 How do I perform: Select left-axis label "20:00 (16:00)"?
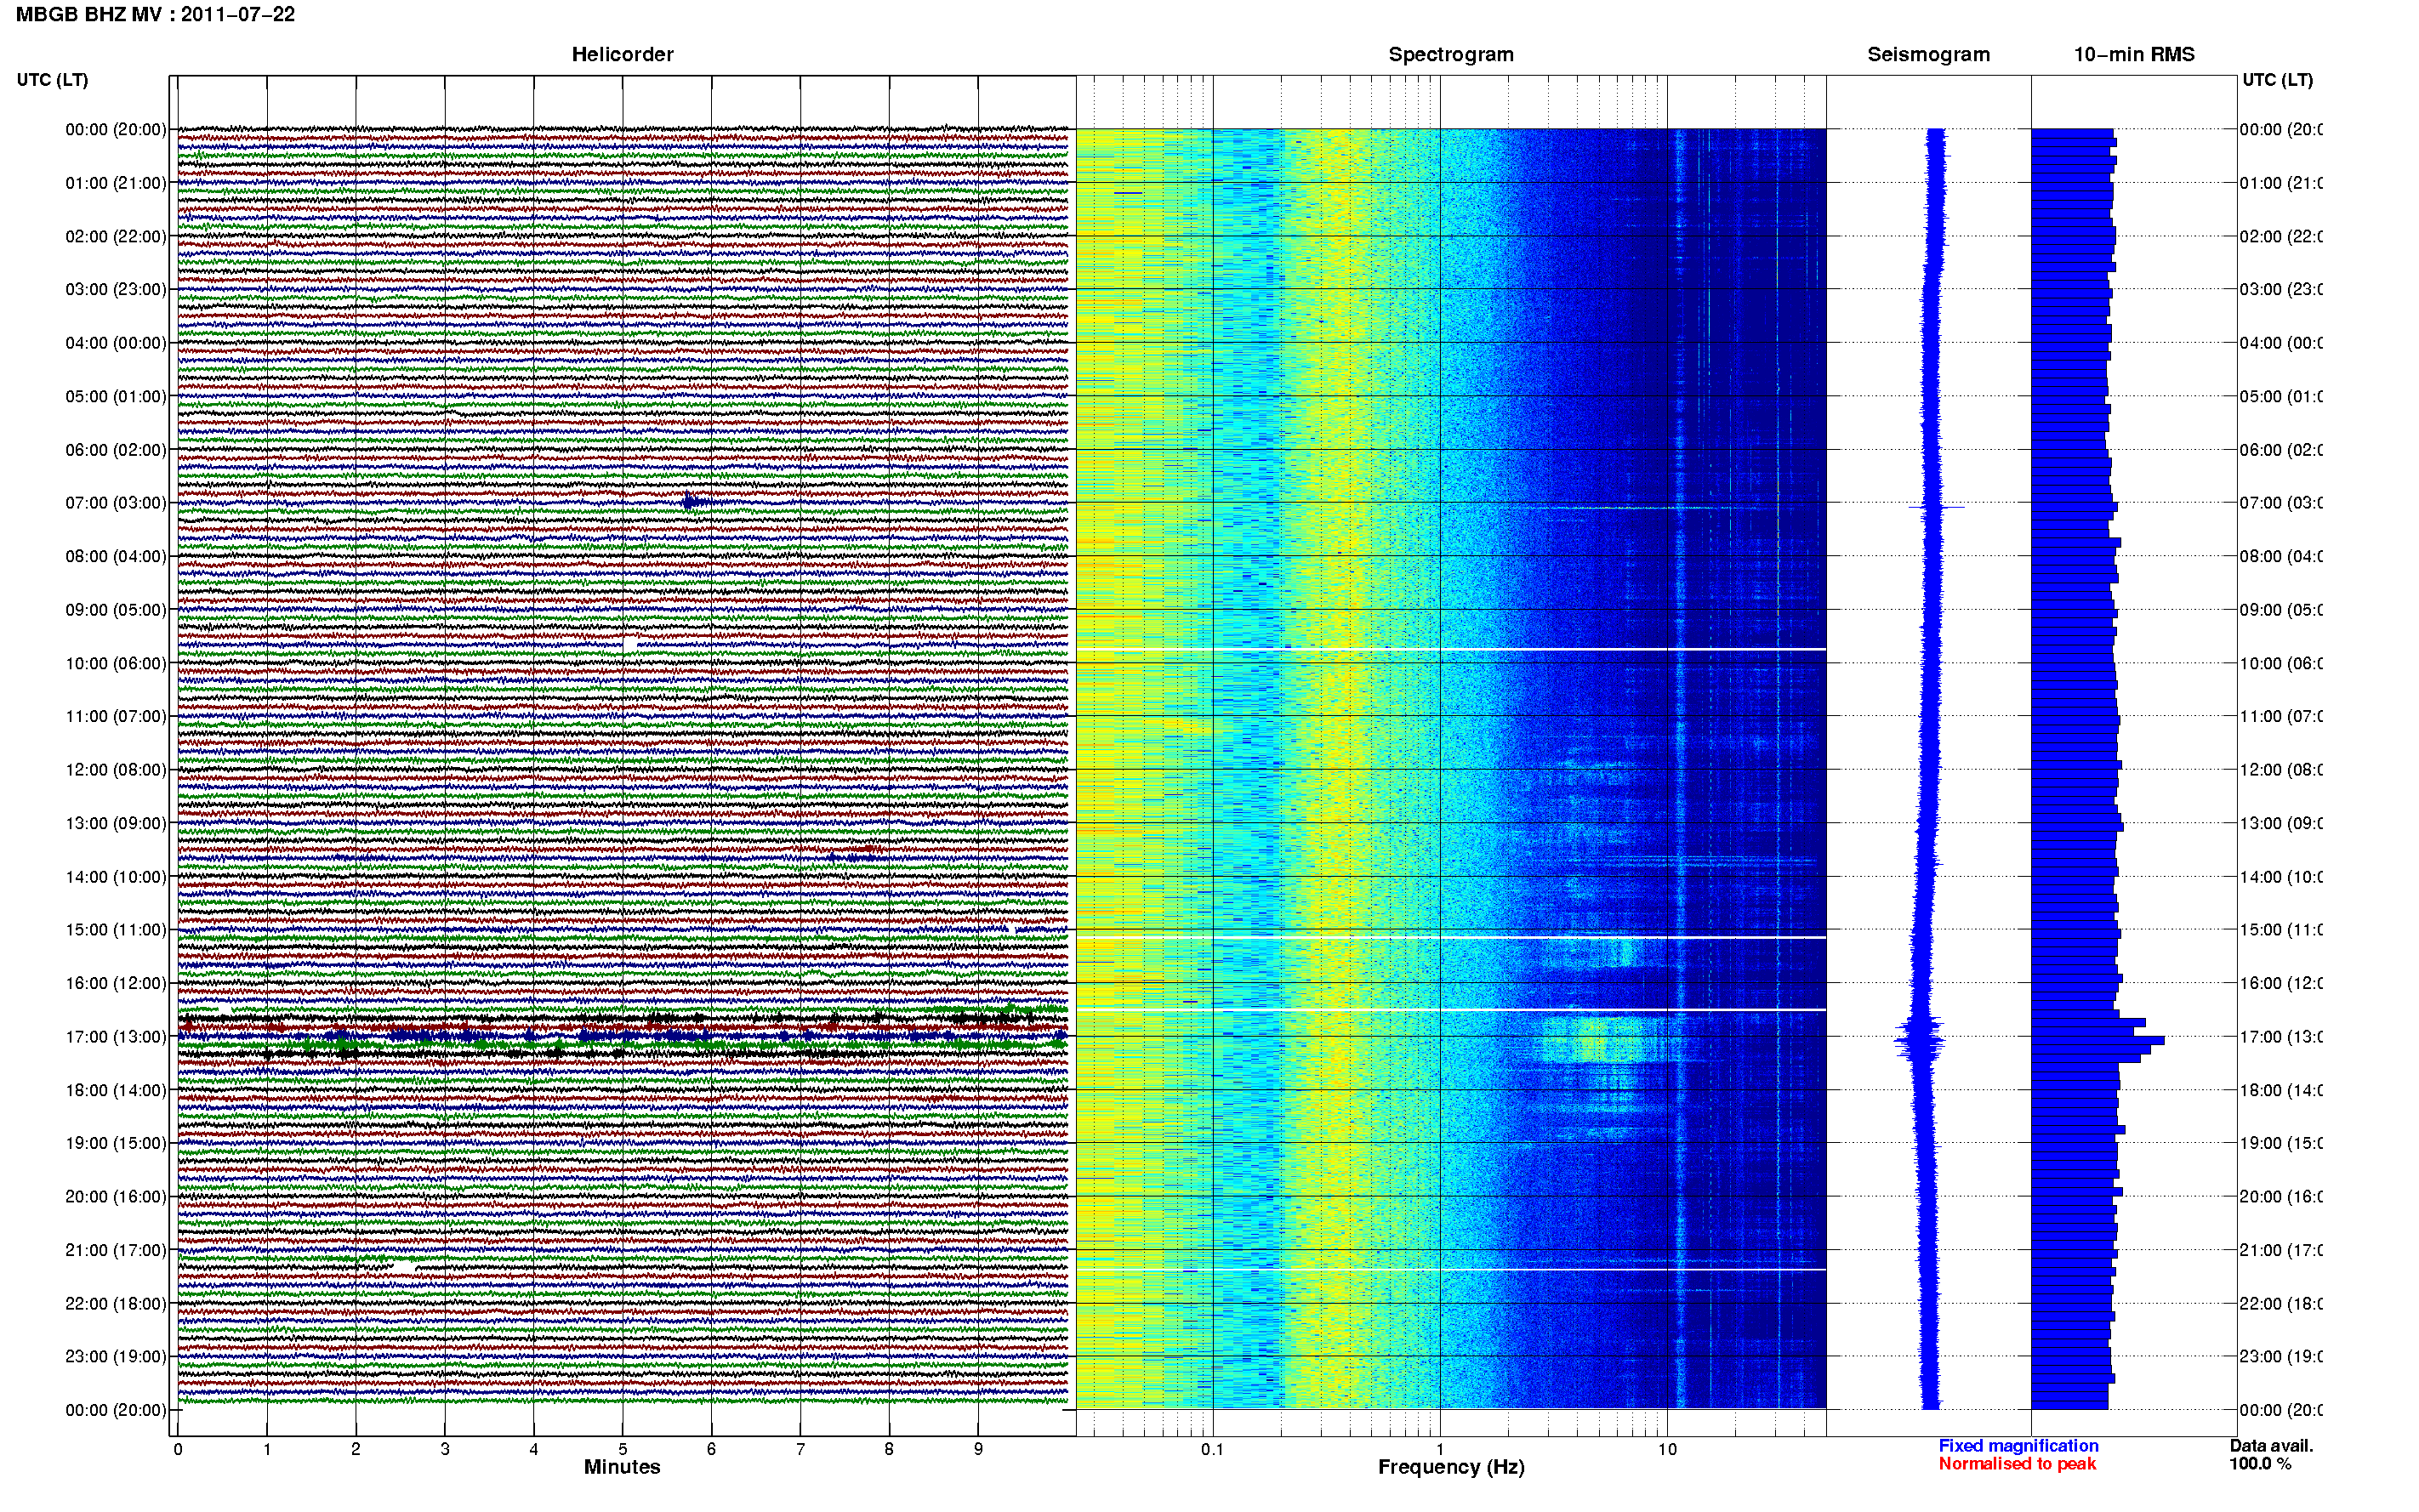tap(116, 1197)
